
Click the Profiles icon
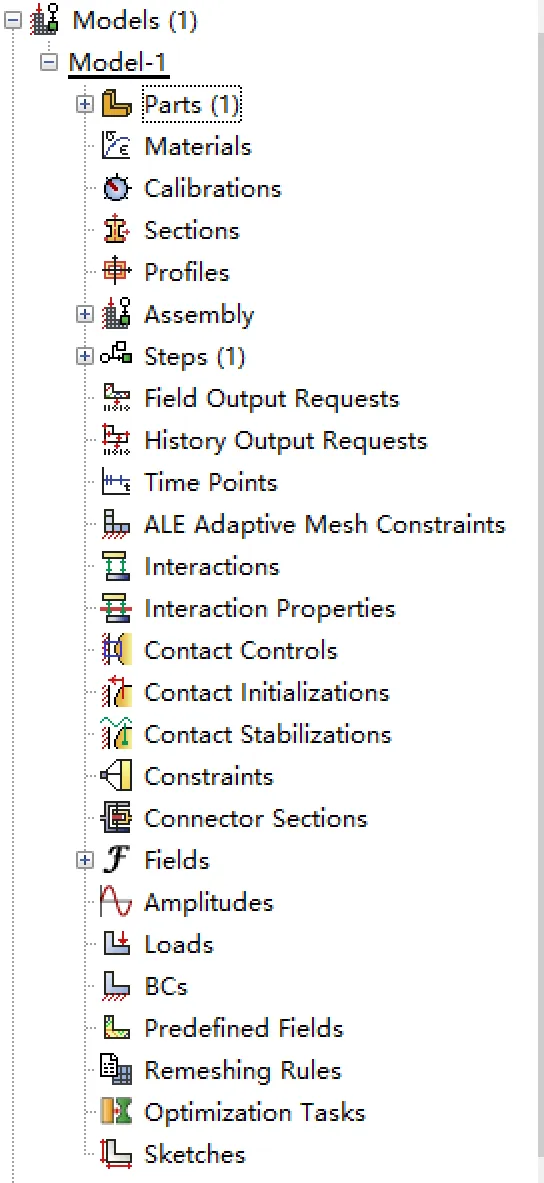click(x=116, y=272)
